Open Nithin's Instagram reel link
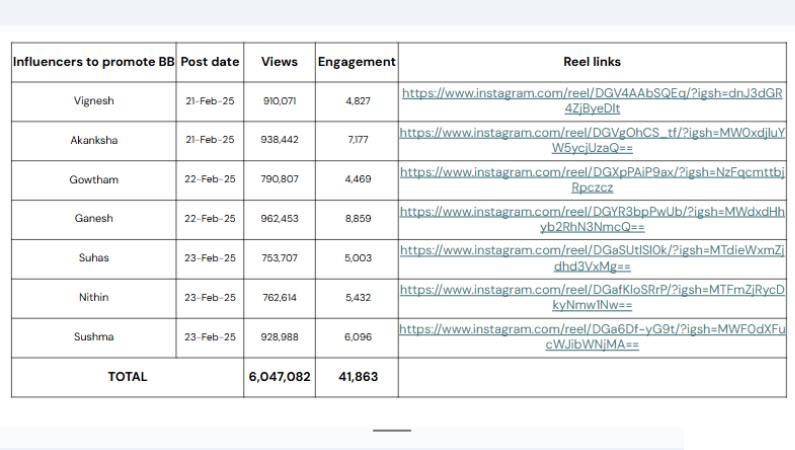795x450 pixels. (591, 290)
